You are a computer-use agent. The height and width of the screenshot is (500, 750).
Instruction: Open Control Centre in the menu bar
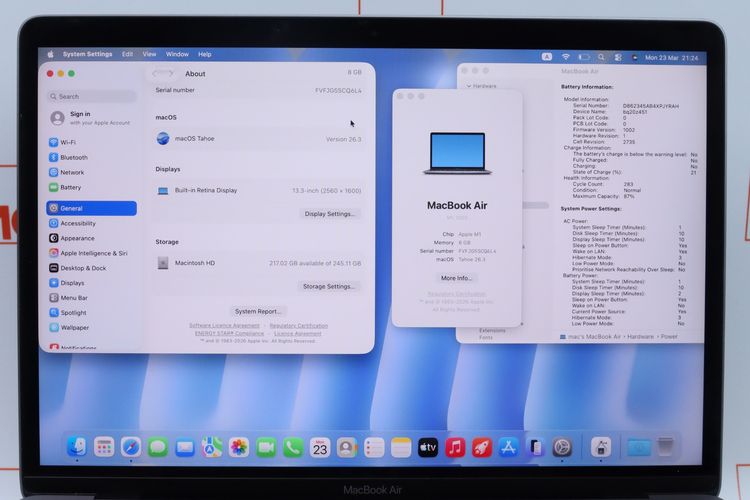pos(618,57)
